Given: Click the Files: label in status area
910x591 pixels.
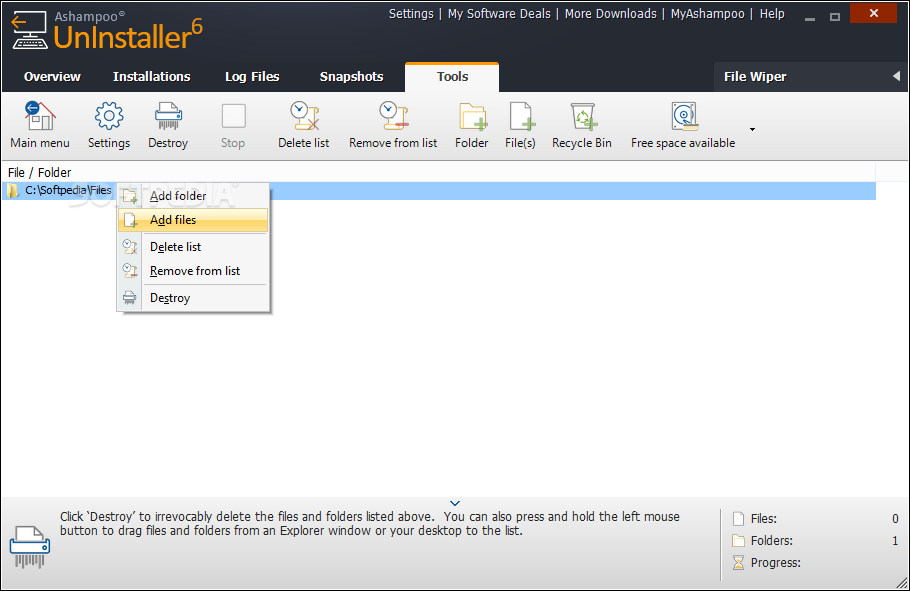Looking at the screenshot, I should tap(764, 518).
